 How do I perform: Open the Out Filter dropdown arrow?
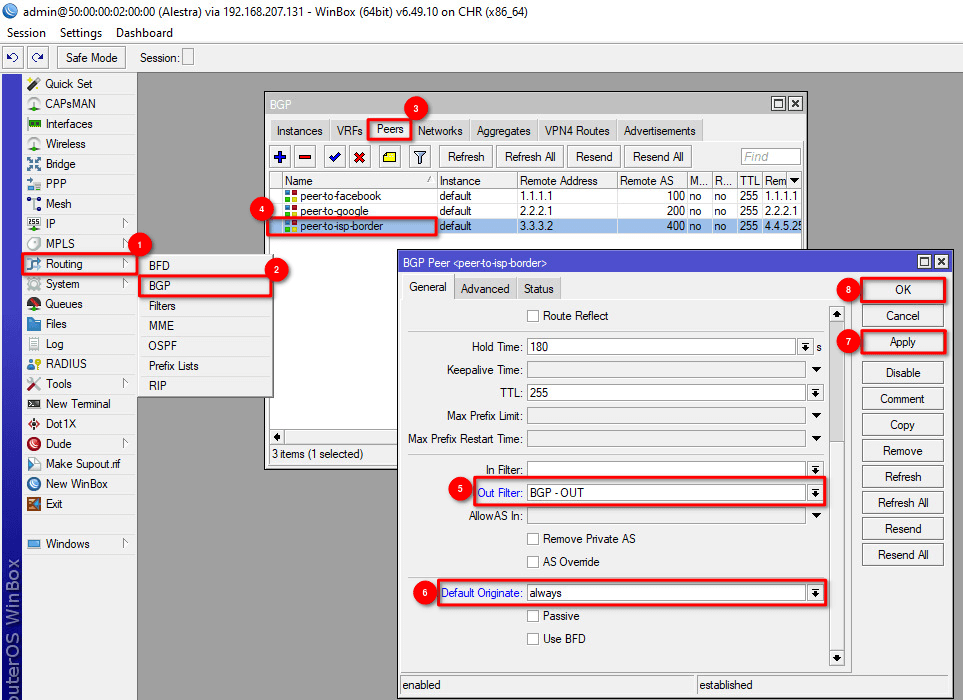[815, 492]
